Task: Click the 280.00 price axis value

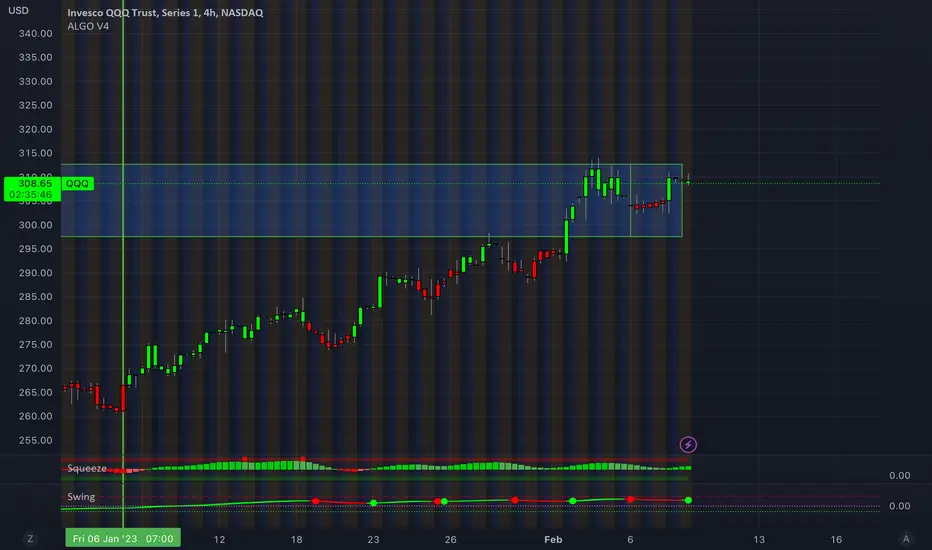Action: click(x=35, y=321)
